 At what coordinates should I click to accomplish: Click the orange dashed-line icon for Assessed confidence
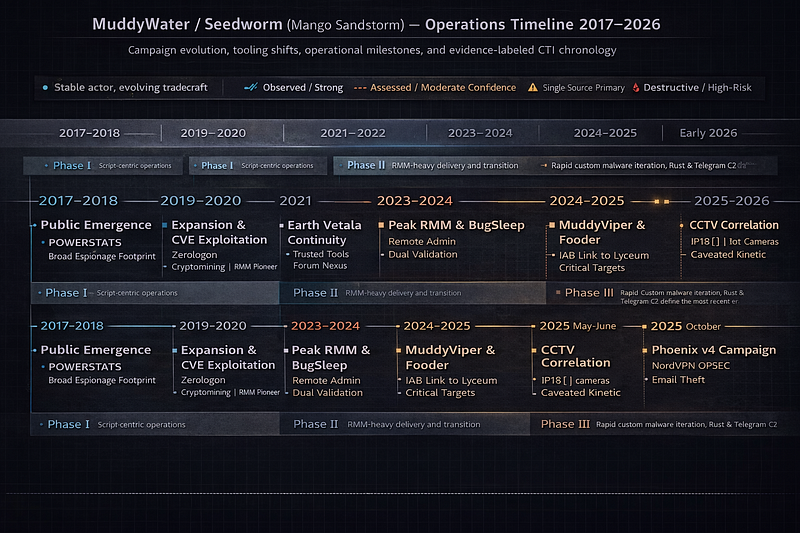pos(360,88)
